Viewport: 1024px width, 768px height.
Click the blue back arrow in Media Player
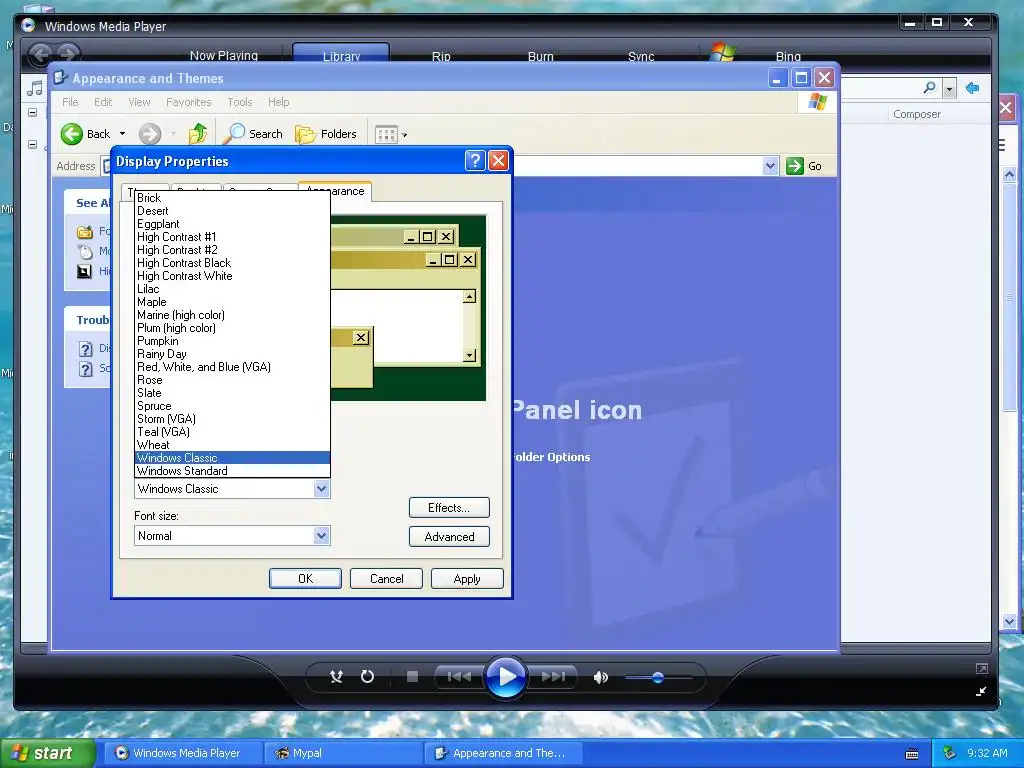click(x=972, y=88)
